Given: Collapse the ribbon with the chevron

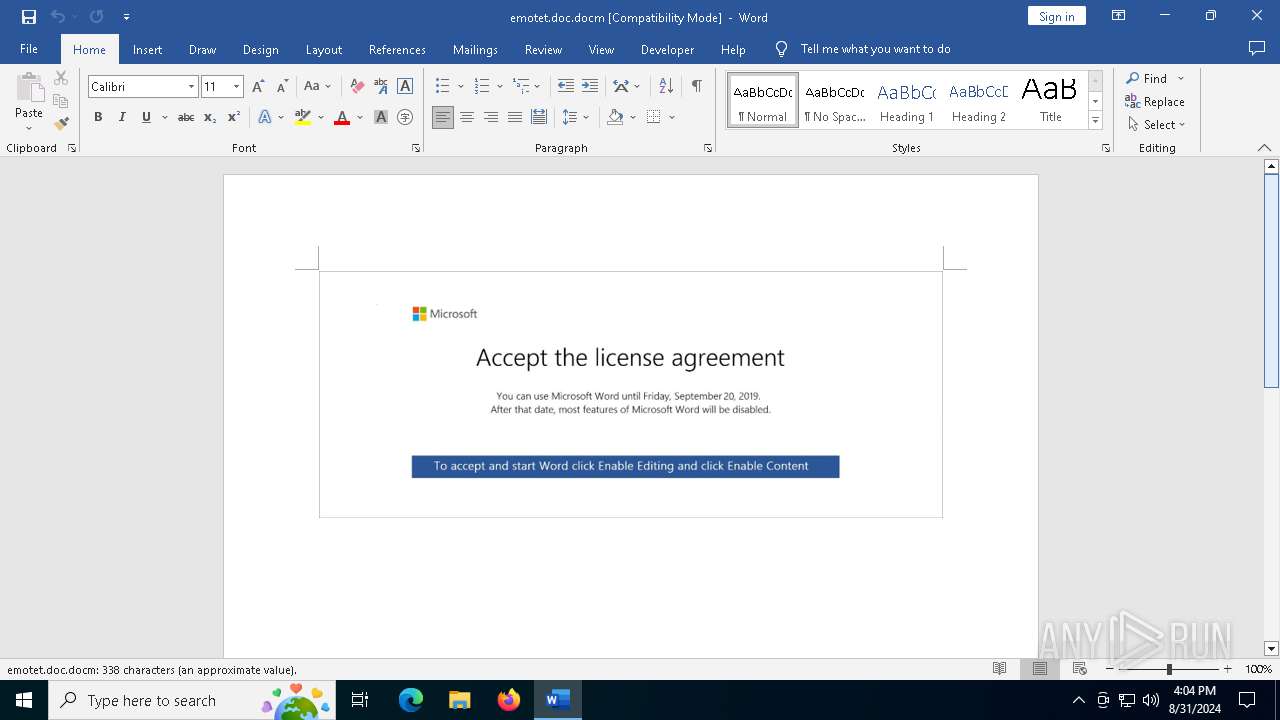Looking at the screenshot, I should coord(1264,148).
